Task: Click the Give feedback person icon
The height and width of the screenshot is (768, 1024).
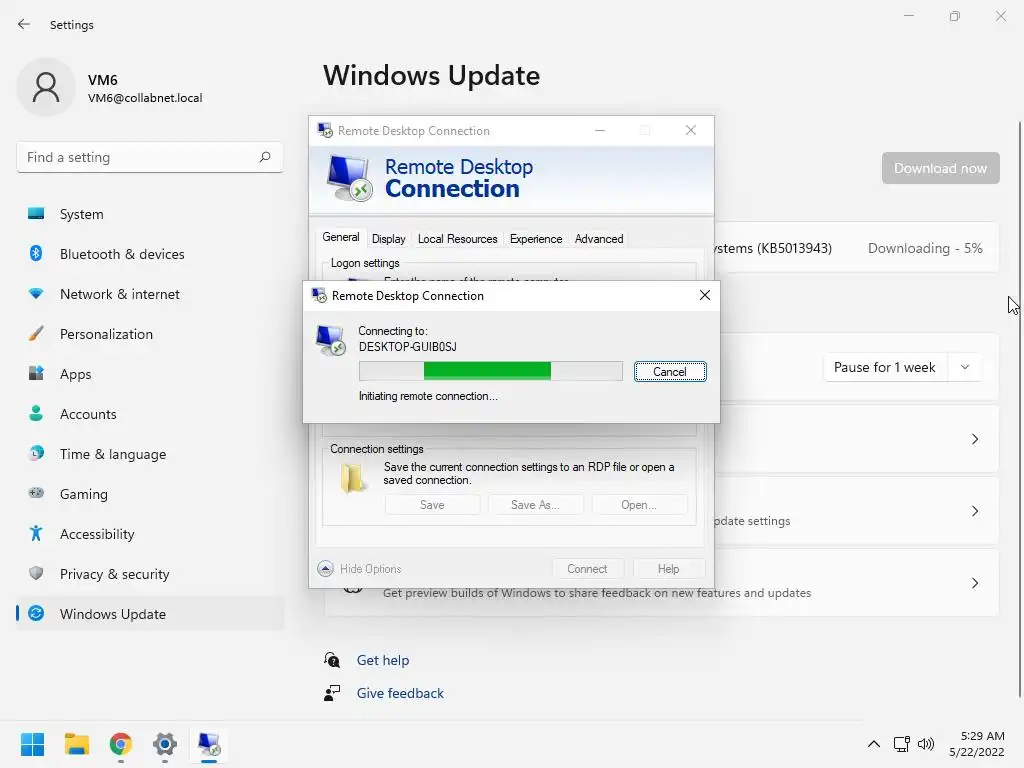Action: tap(332, 693)
